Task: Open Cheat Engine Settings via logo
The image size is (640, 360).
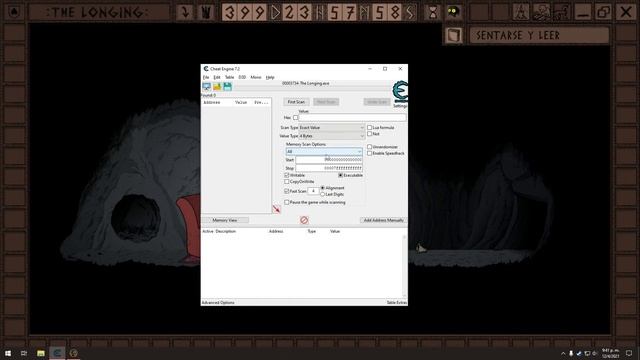Action: [400, 92]
